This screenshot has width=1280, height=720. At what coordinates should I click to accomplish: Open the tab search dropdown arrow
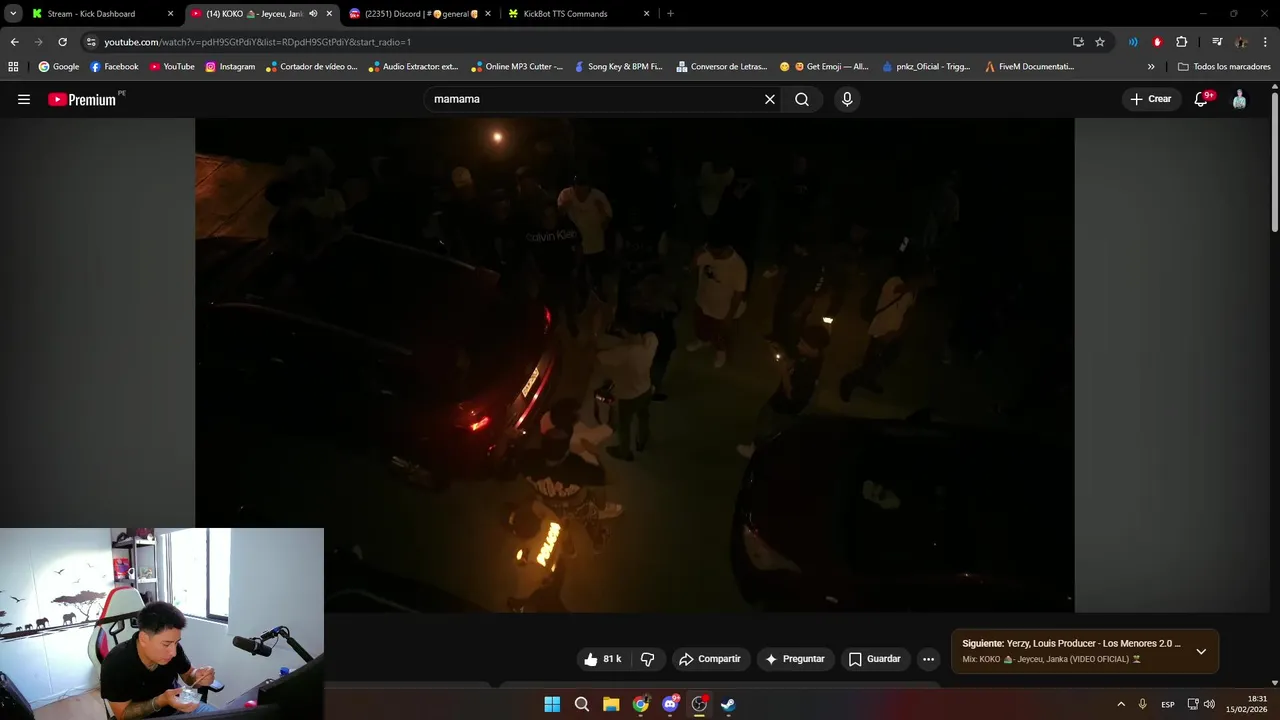click(13, 14)
